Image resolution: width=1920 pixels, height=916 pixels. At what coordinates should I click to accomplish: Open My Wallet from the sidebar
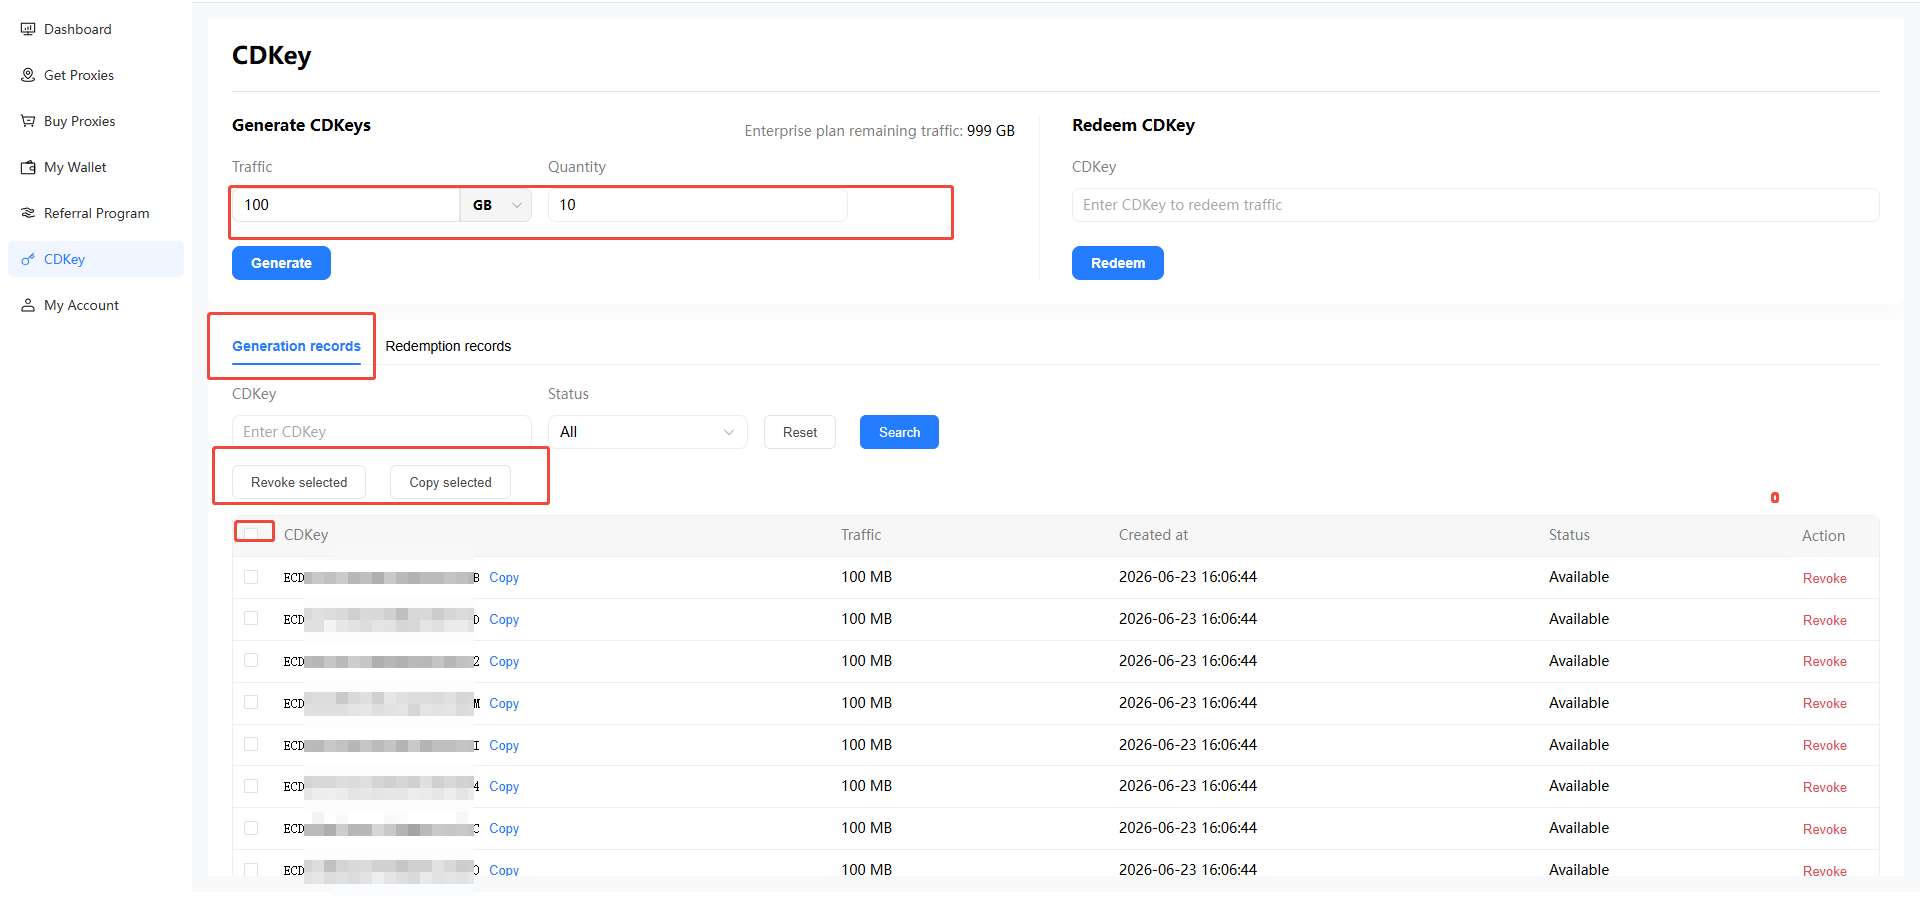tap(96, 167)
